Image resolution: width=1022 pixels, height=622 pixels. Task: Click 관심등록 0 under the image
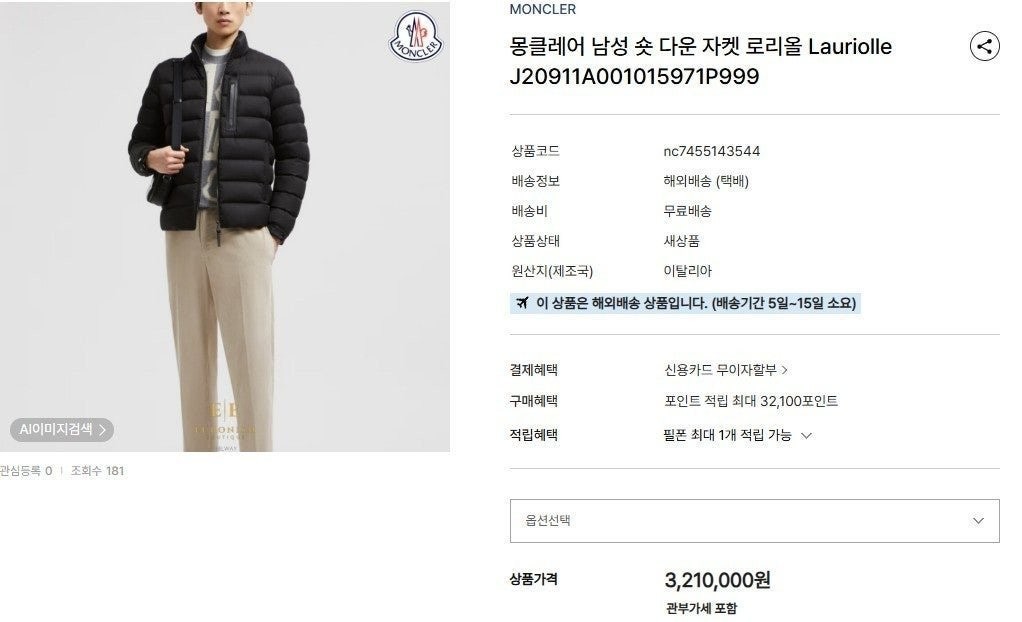pos(26,471)
